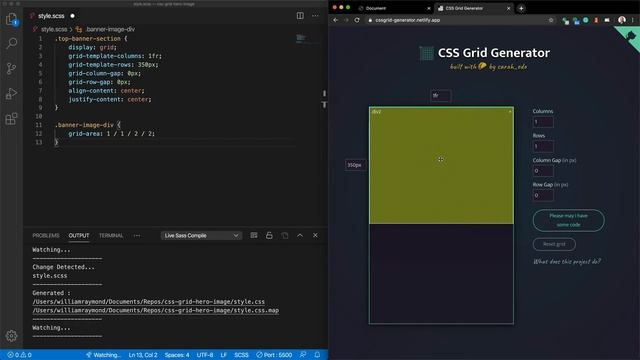The image size is (640, 360).
Task: Open the Source Control view
Action: [11, 69]
